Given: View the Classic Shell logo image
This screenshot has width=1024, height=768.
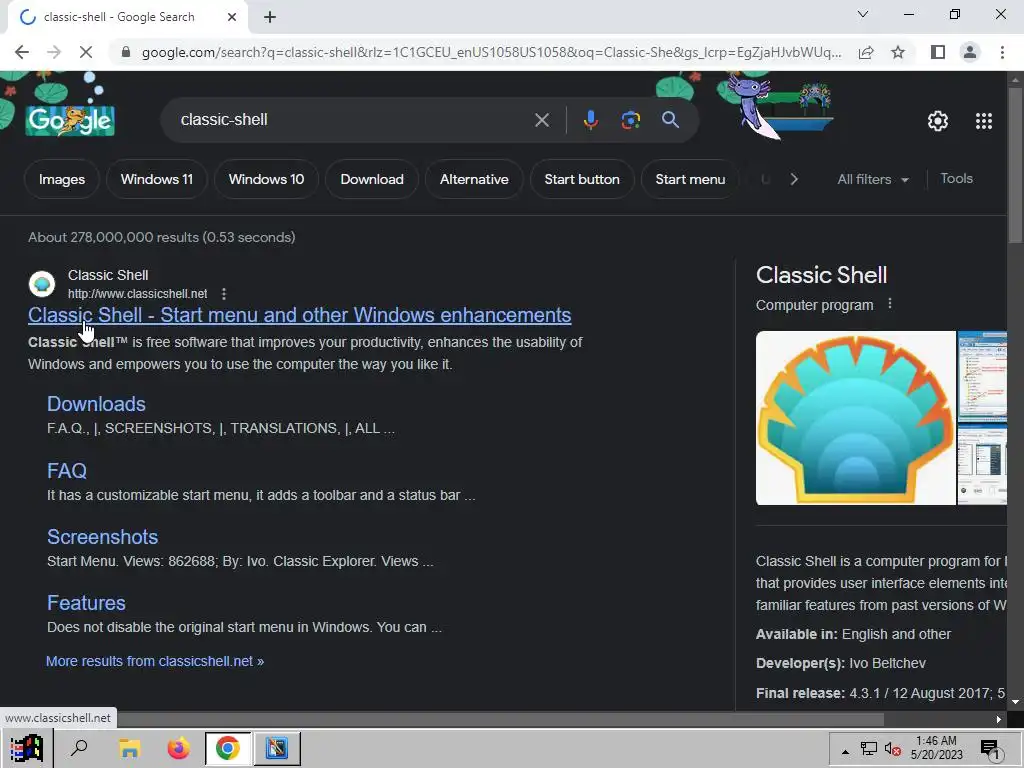Looking at the screenshot, I should 856,418.
